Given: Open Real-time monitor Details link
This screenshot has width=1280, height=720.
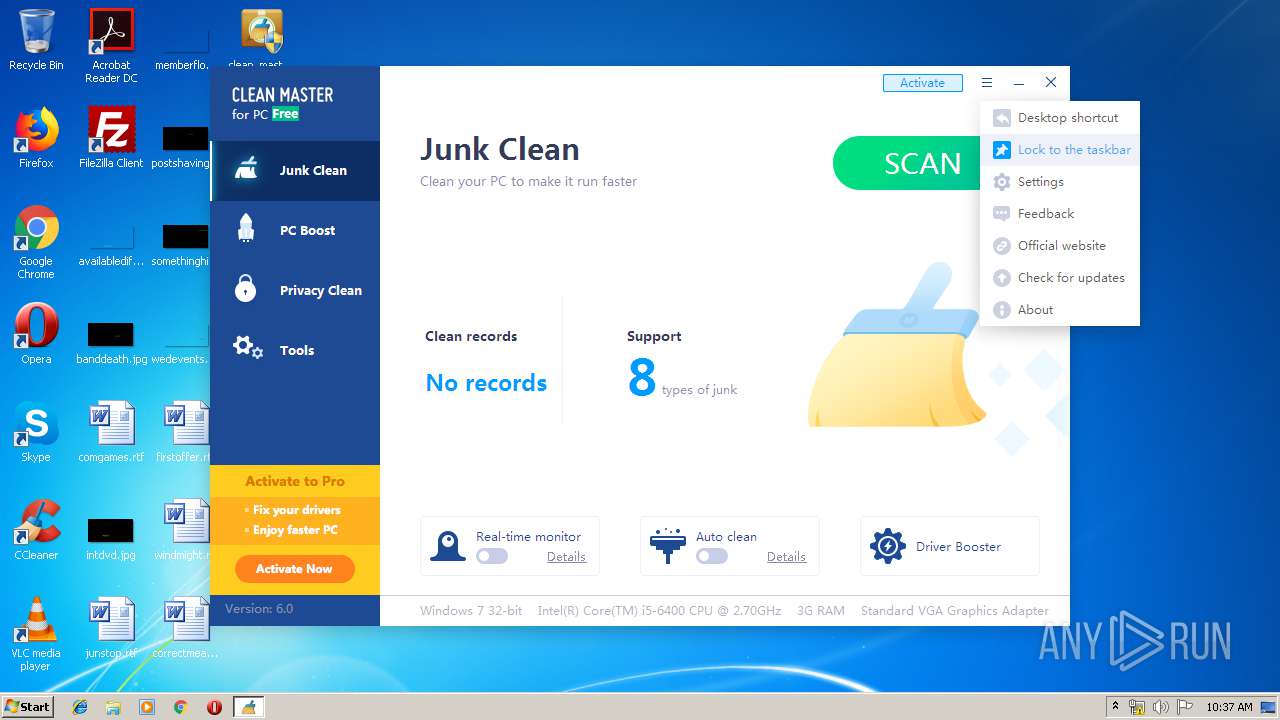Looking at the screenshot, I should [566, 557].
